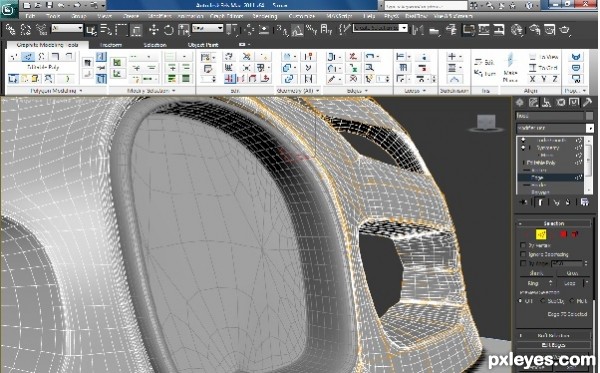
Task: Toggle the Angle Snap icon
Action: (x=297, y=30)
